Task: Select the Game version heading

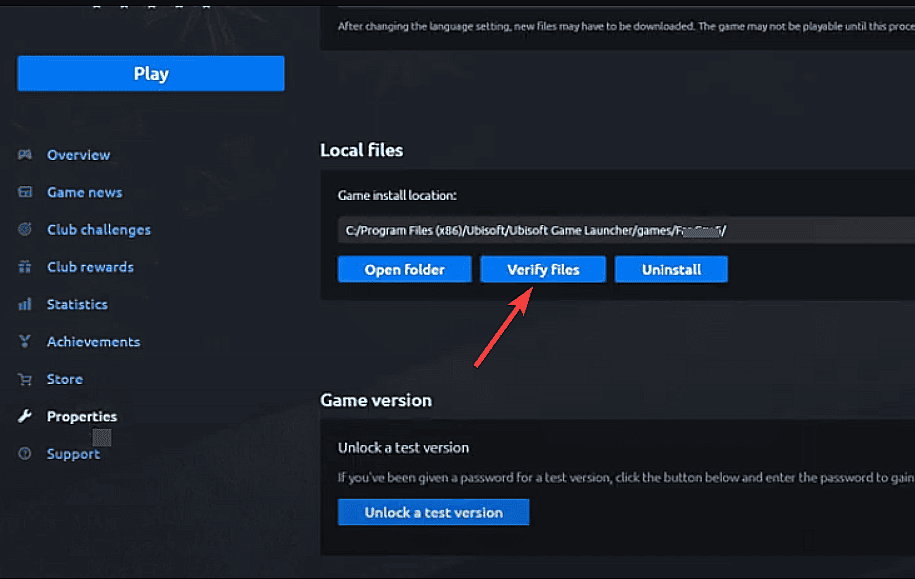Action: click(x=376, y=400)
